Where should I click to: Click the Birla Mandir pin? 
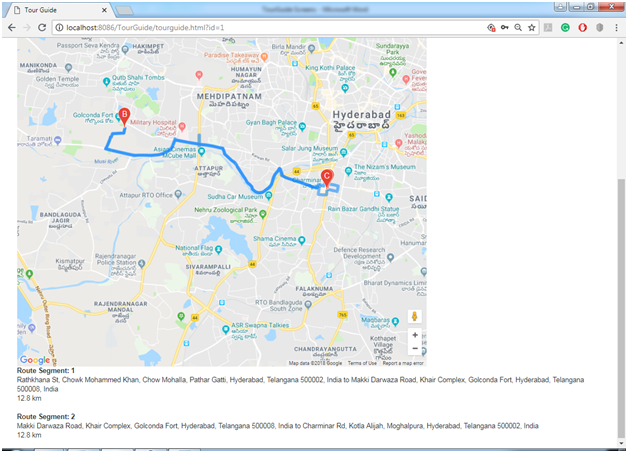[x=312, y=48]
